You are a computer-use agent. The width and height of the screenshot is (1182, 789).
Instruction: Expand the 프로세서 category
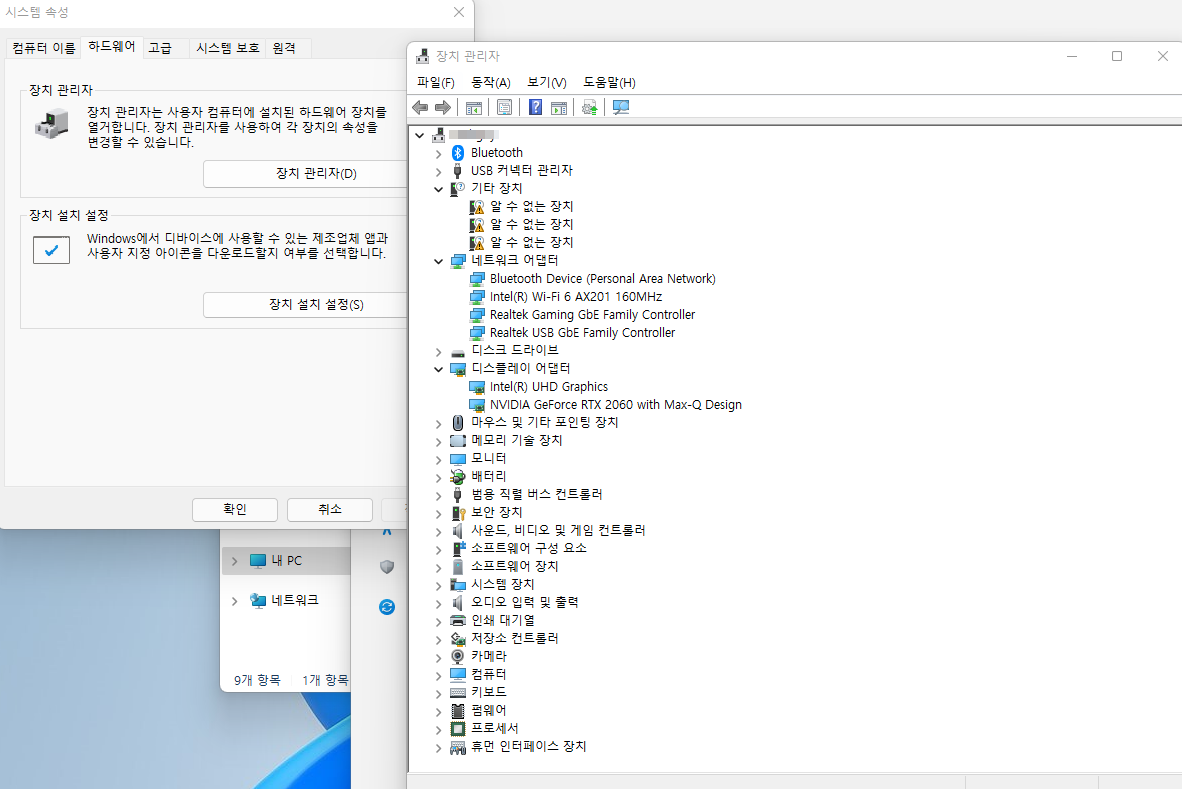pos(438,729)
